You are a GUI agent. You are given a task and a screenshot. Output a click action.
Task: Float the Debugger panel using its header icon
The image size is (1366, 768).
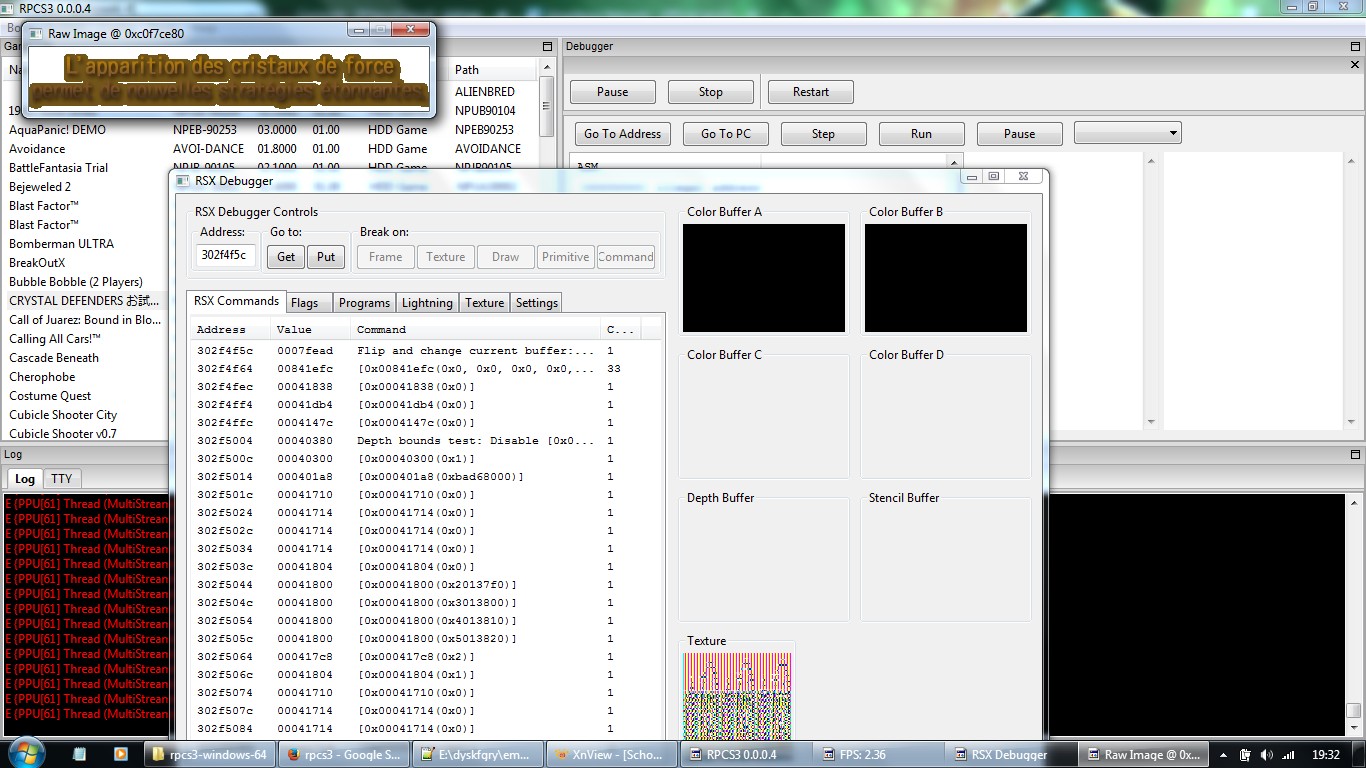click(x=1355, y=46)
